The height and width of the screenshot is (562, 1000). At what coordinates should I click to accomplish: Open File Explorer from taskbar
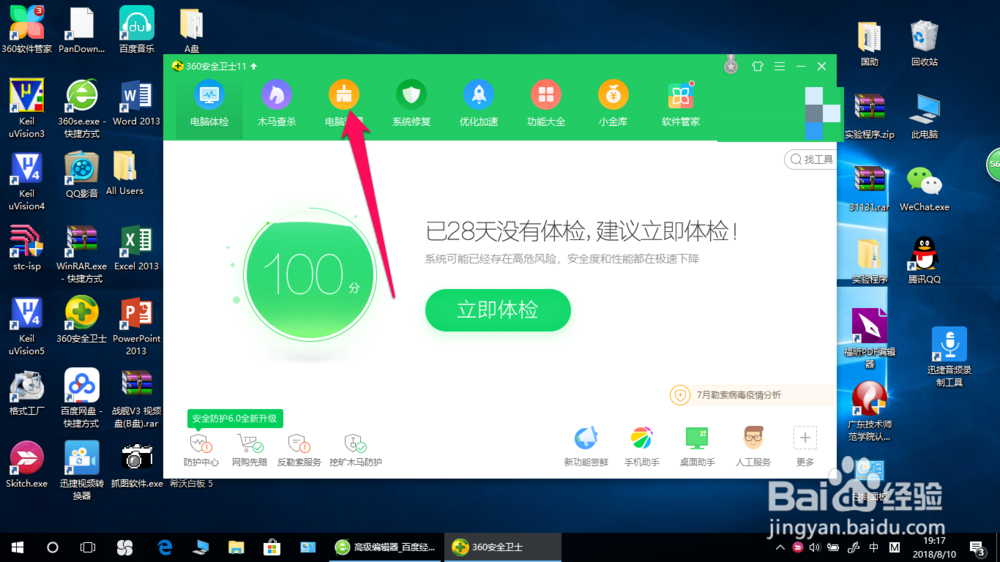(236, 547)
